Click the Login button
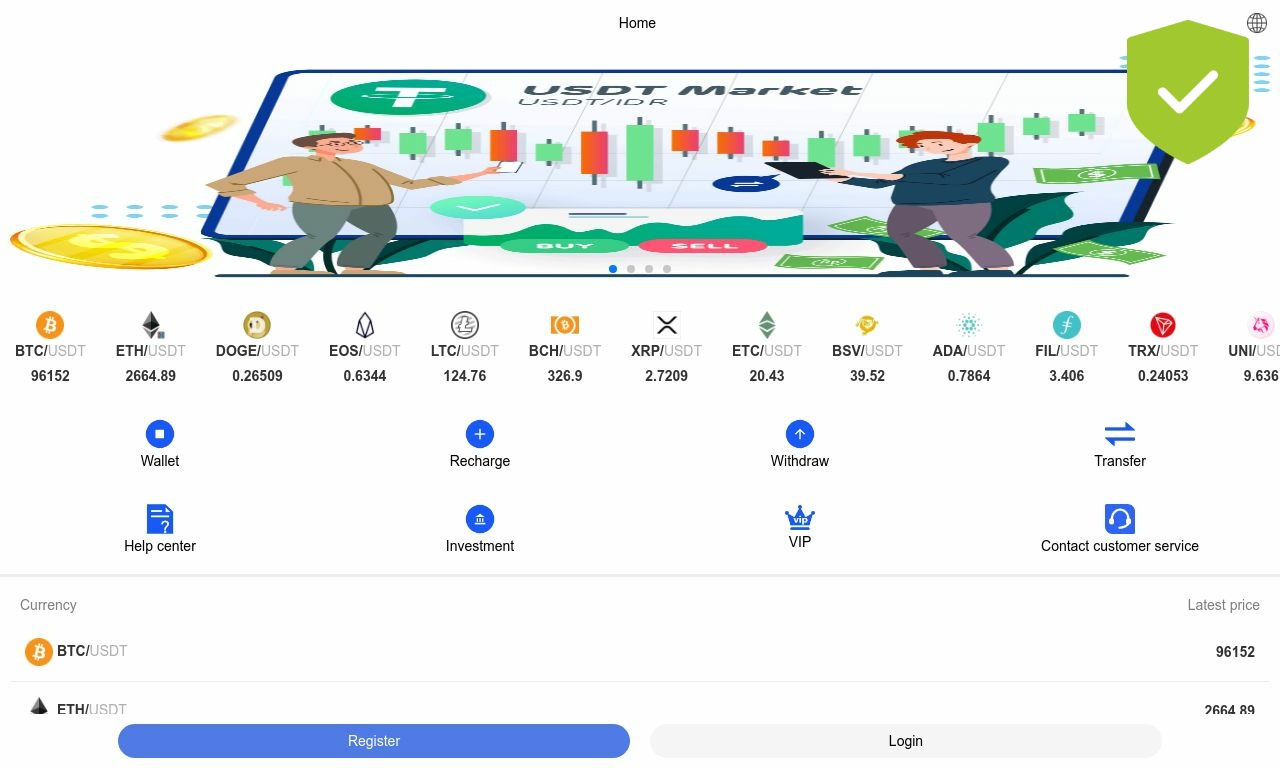Viewport: 1280px width, 768px height. tap(906, 741)
